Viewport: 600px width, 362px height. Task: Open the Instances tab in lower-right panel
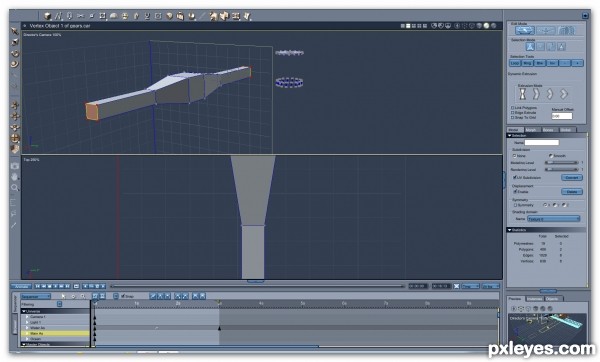[535, 299]
